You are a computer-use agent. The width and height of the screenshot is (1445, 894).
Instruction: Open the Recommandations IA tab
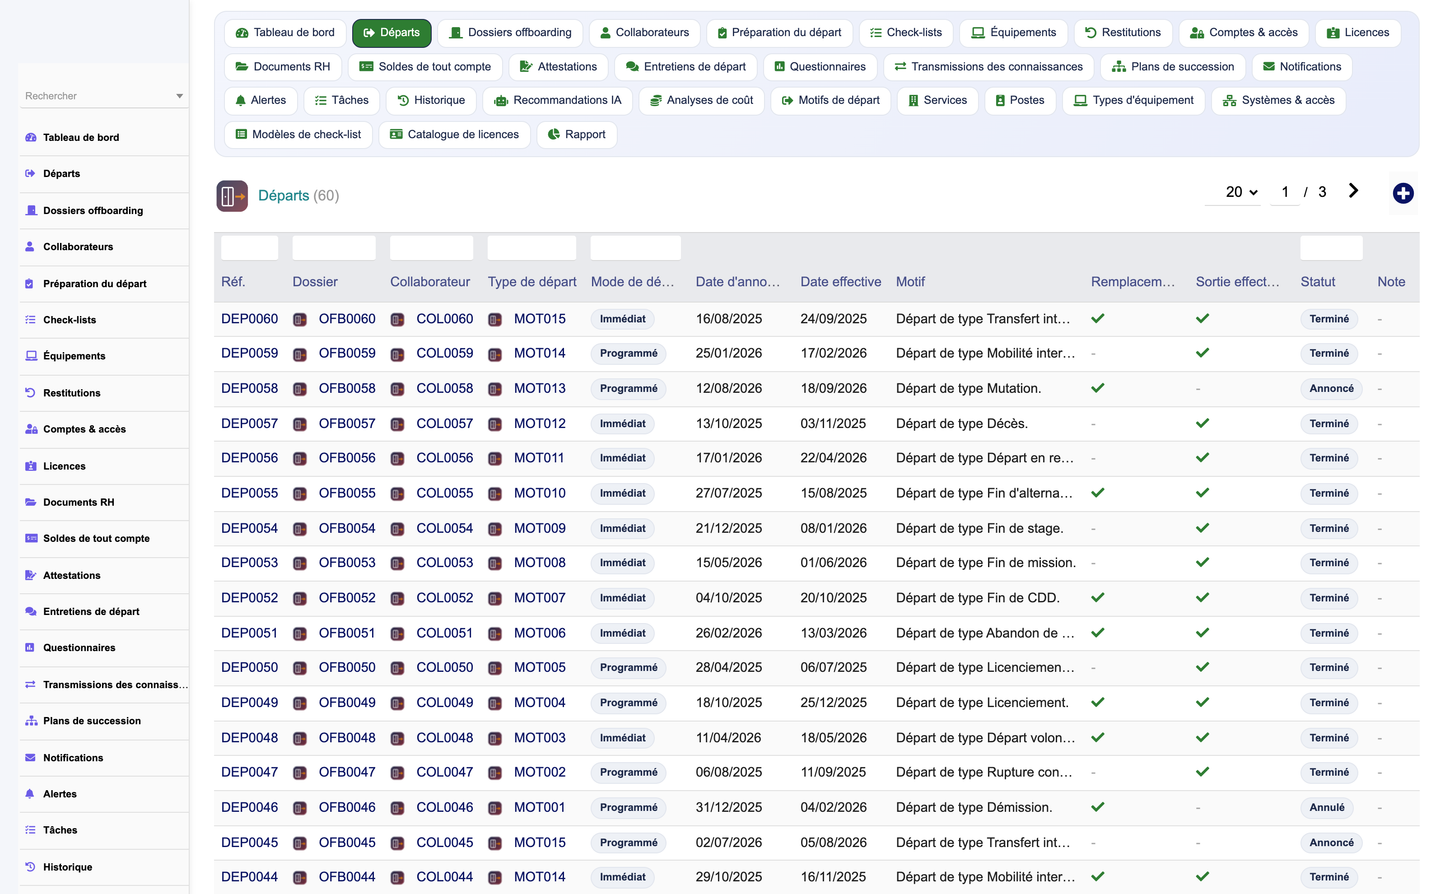558,101
